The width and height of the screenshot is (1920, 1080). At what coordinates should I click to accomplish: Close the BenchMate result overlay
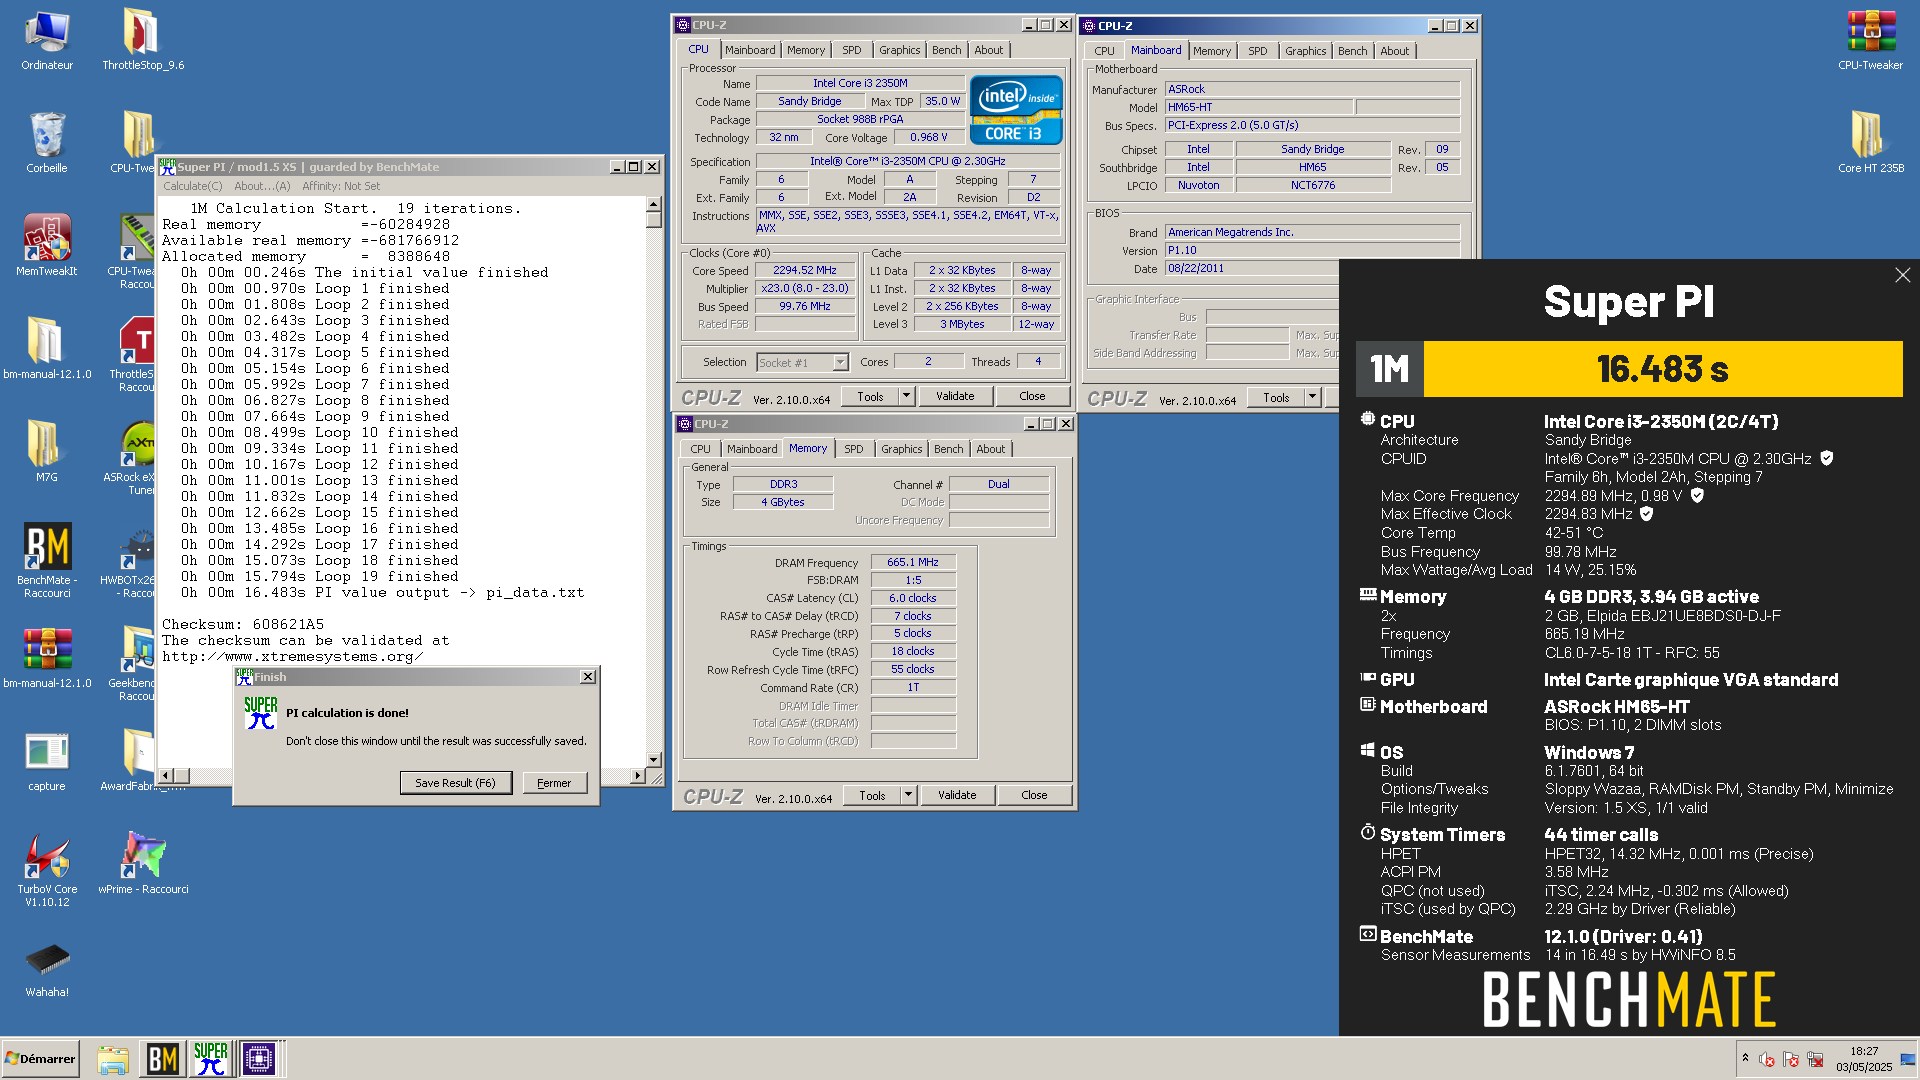[x=1902, y=275]
